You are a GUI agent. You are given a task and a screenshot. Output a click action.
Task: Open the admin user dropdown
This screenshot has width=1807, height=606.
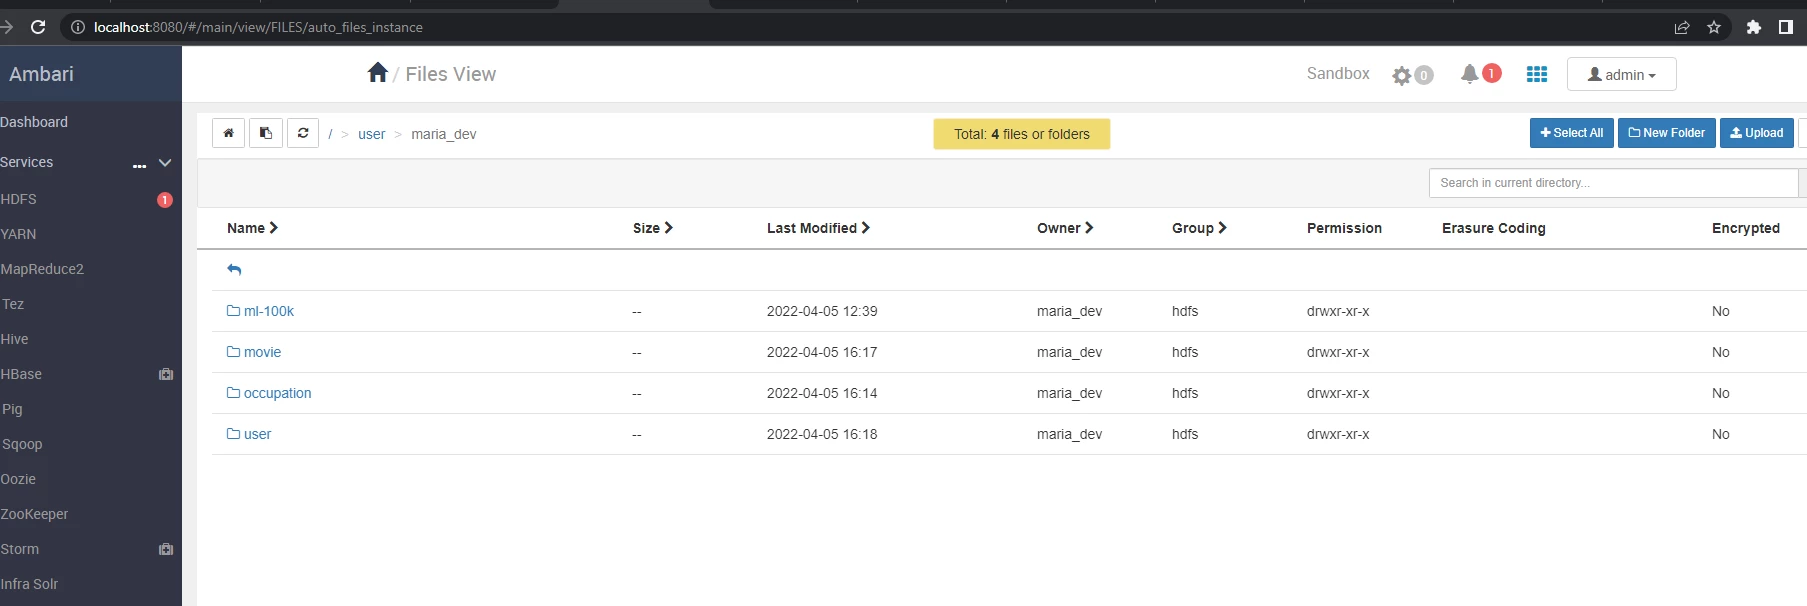tap(1622, 74)
